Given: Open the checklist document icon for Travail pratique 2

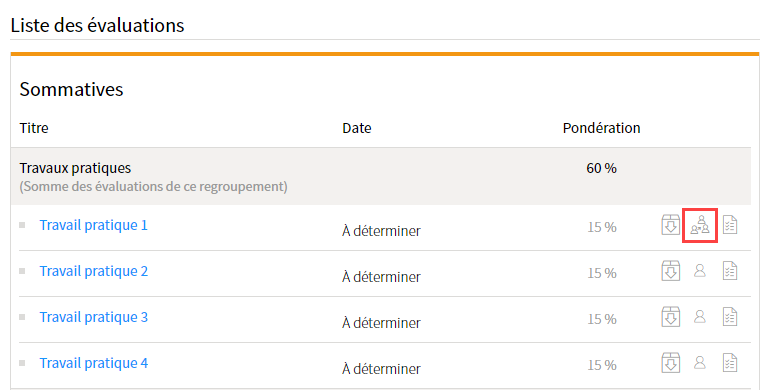Looking at the screenshot, I should click(x=730, y=270).
